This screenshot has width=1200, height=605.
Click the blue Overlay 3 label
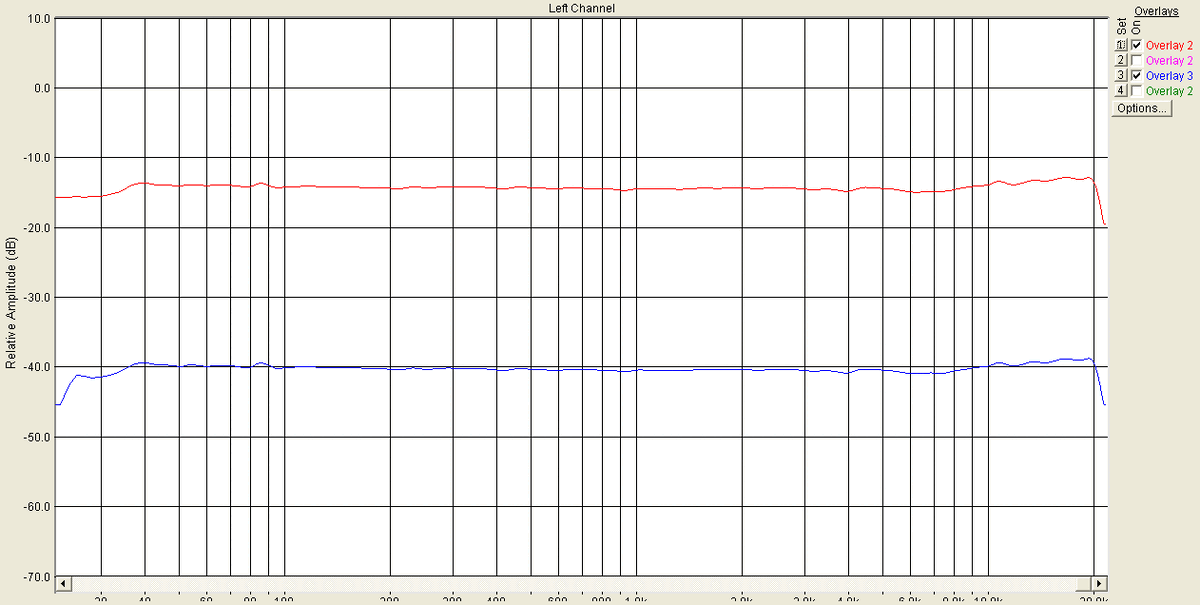(1169, 76)
